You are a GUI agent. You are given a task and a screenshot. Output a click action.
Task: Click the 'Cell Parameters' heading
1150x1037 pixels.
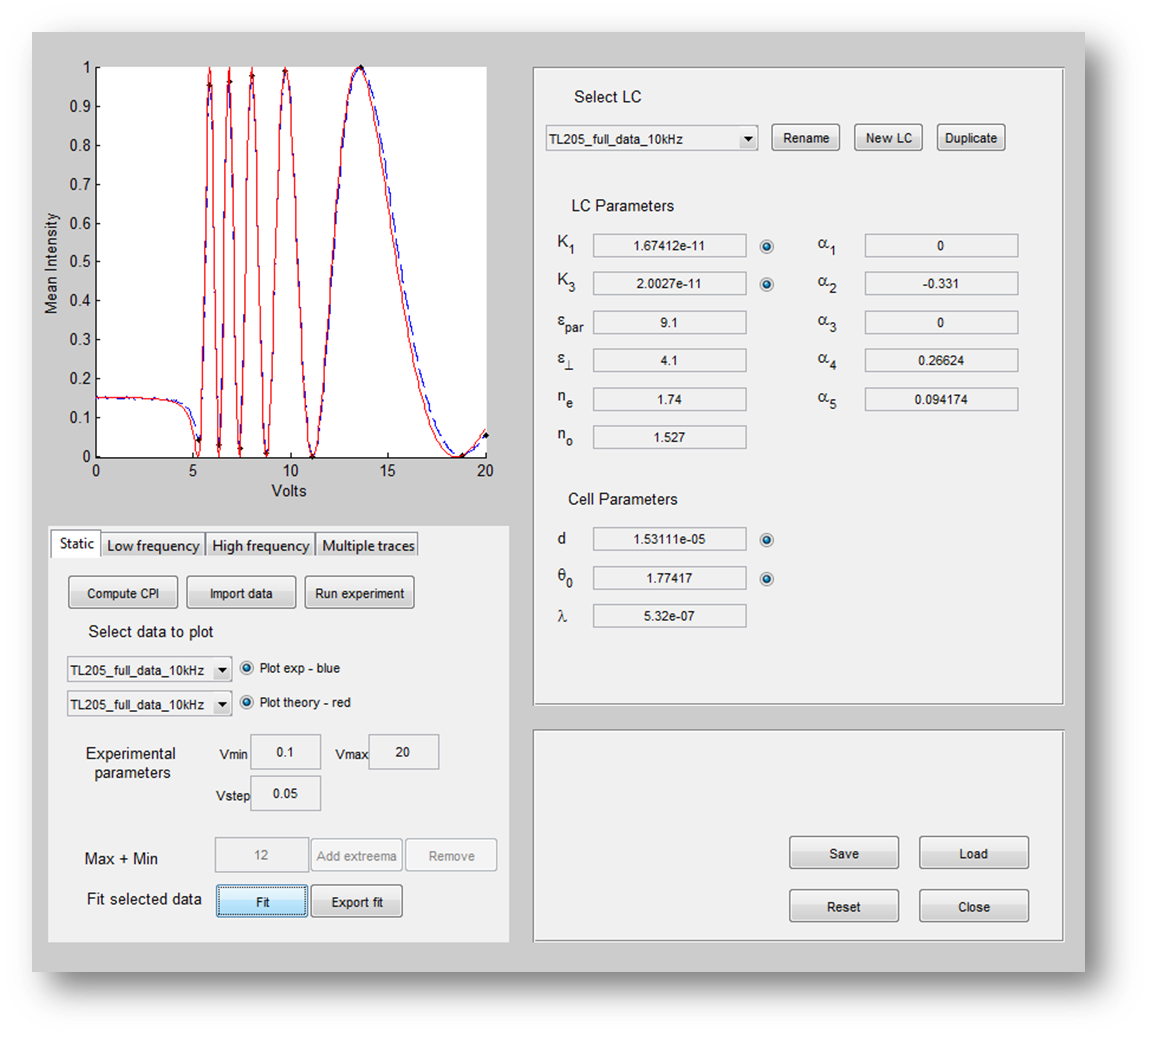coord(623,499)
